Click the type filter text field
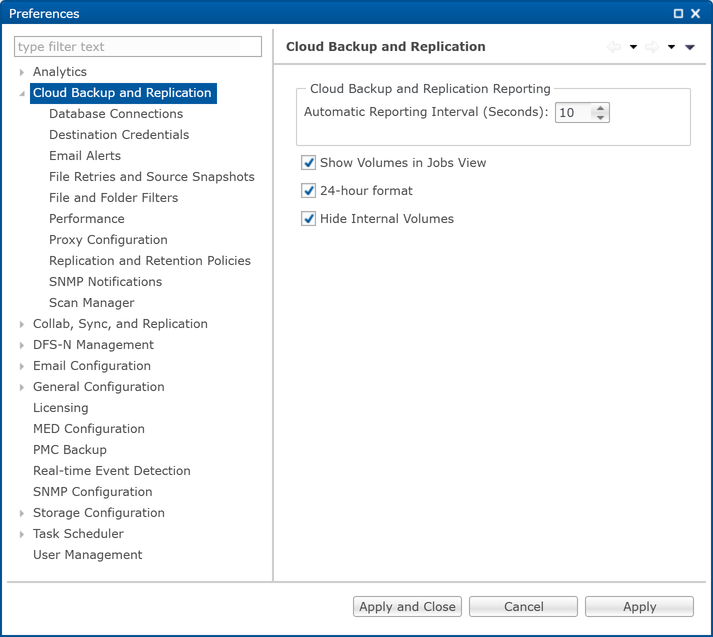Image resolution: width=713 pixels, height=637 pixels. (138, 47)
